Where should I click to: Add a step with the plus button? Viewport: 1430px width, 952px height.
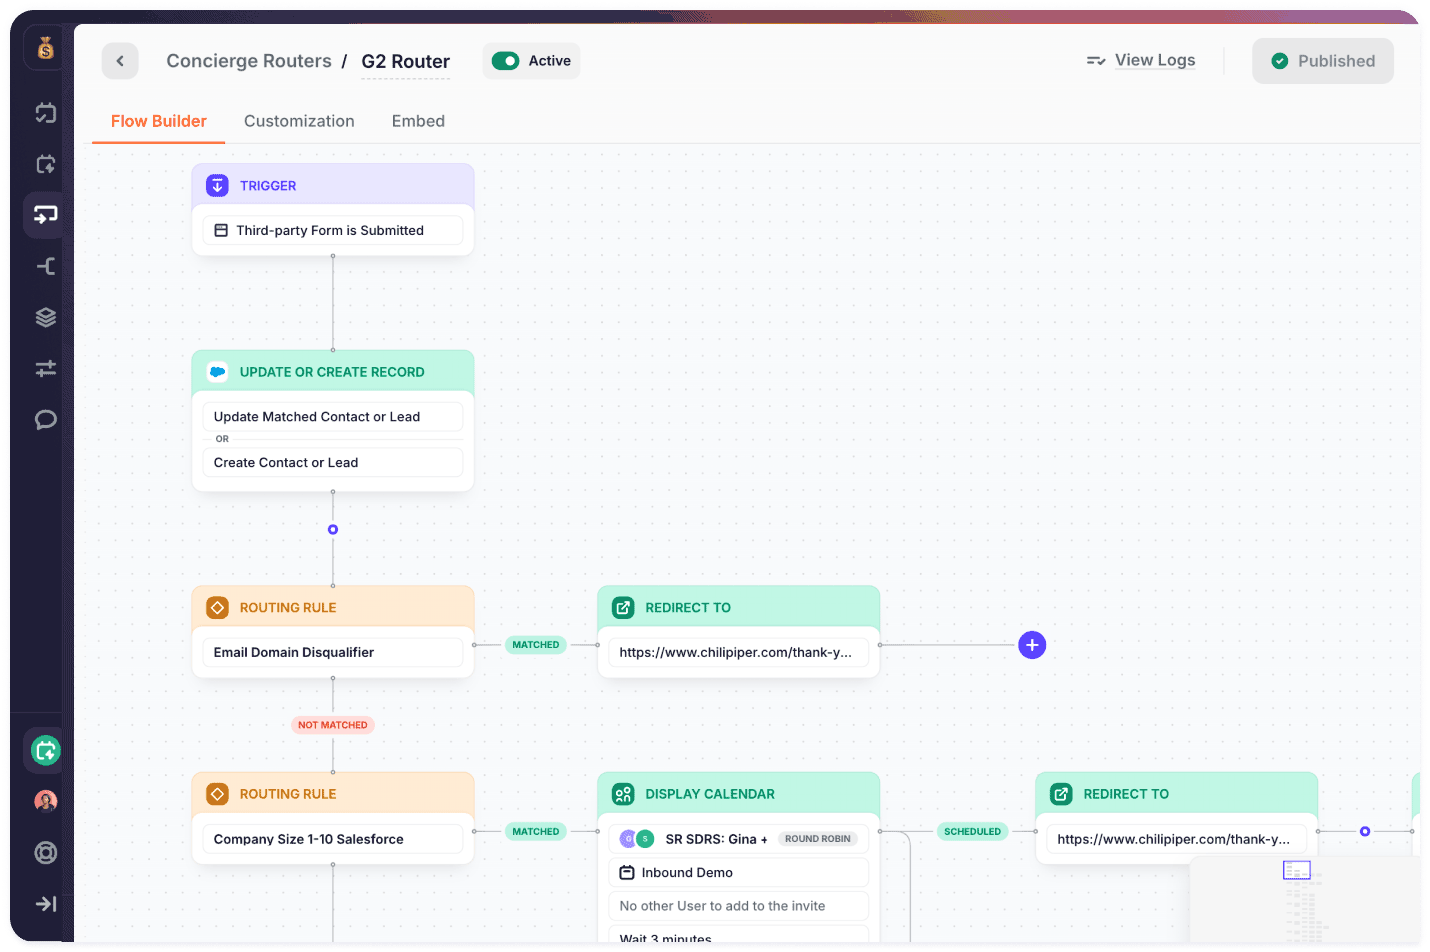(x=1032, y=645)
